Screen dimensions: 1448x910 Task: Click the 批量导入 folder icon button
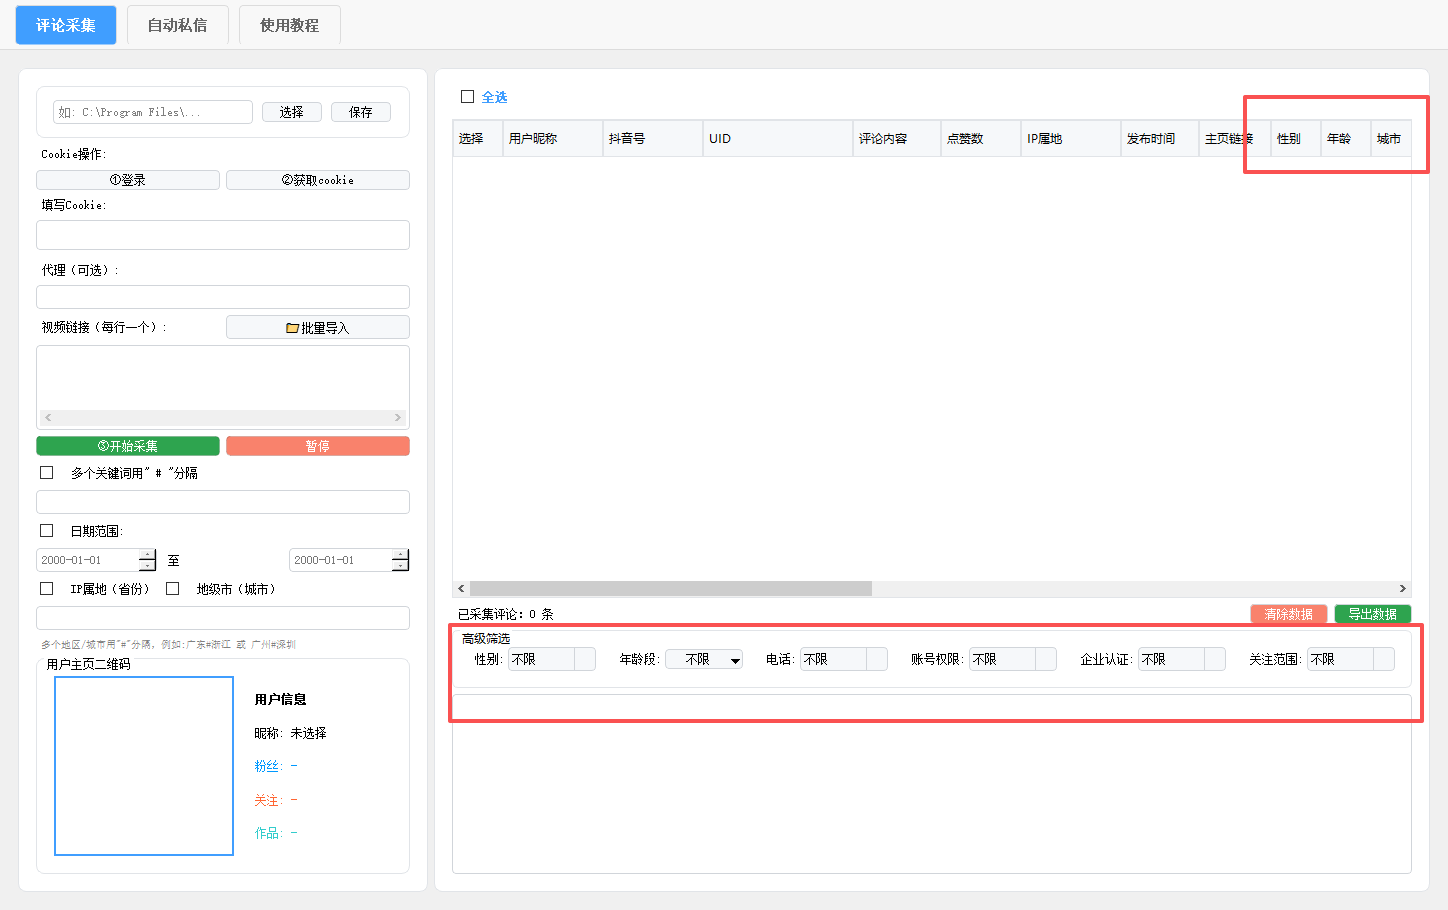317,328
